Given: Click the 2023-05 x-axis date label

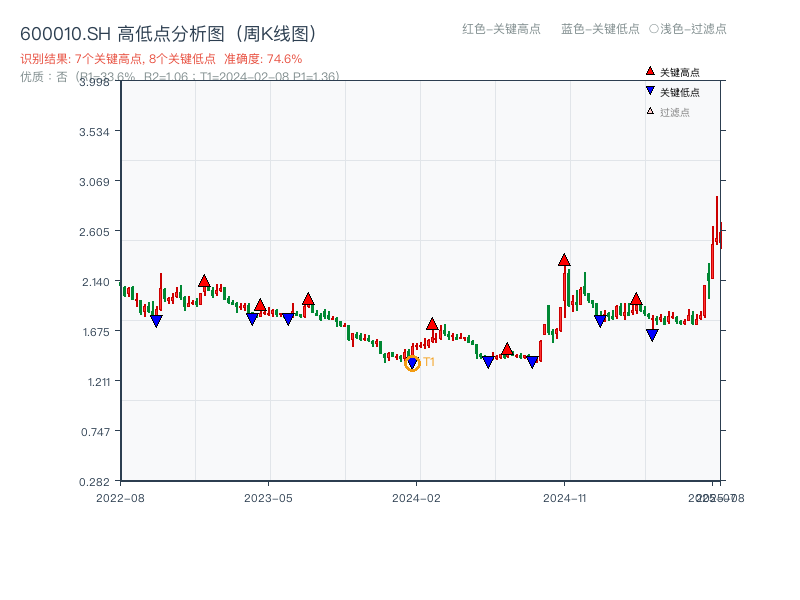Looking at the screenshot, I should 270,496.
